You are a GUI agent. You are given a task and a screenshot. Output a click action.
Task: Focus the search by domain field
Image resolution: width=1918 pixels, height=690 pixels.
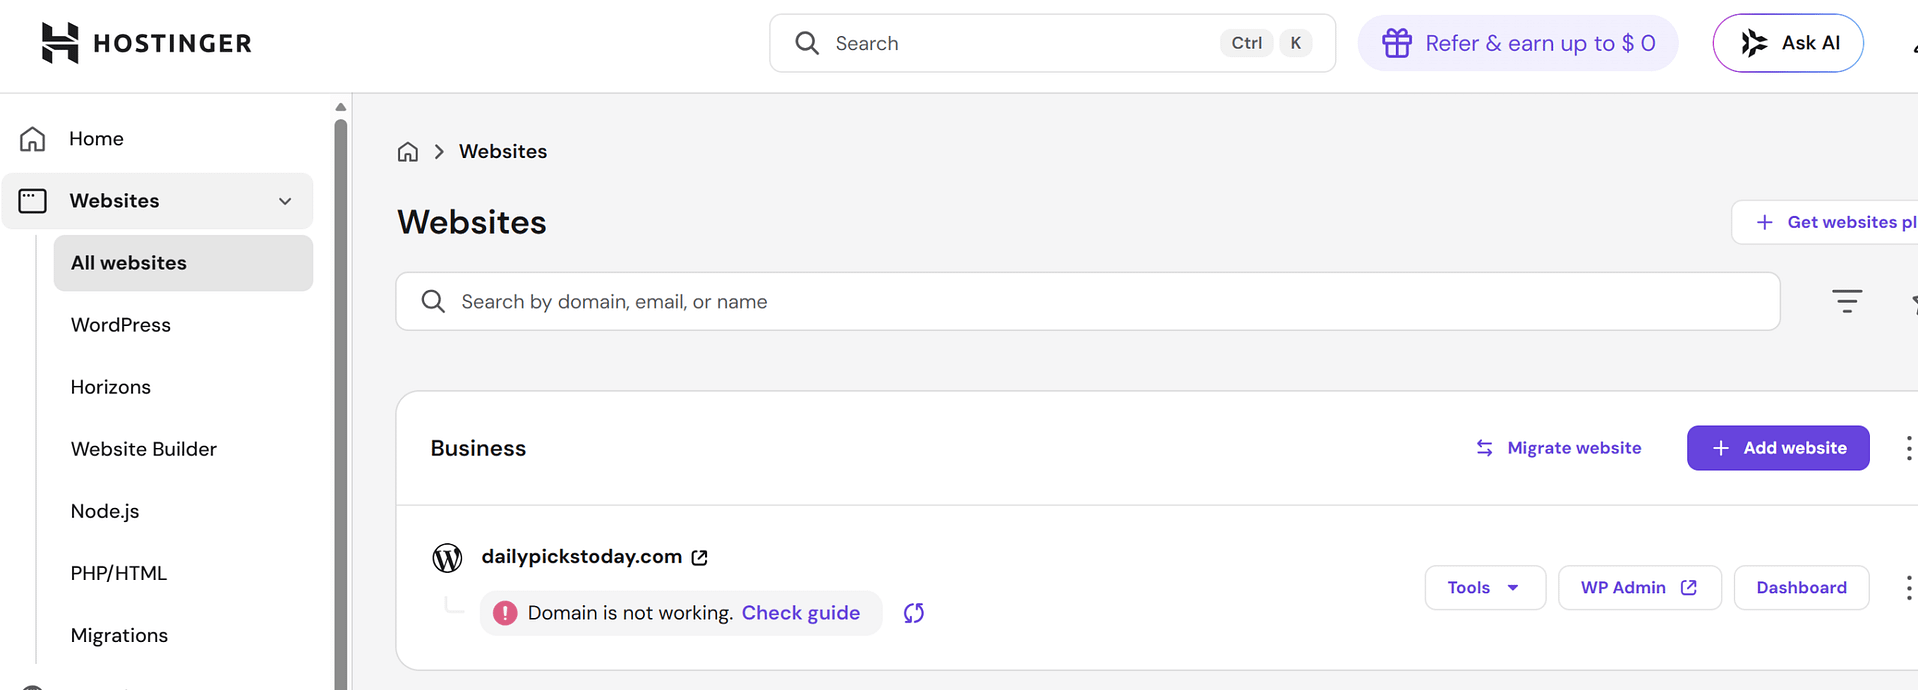click(1087, 301)
